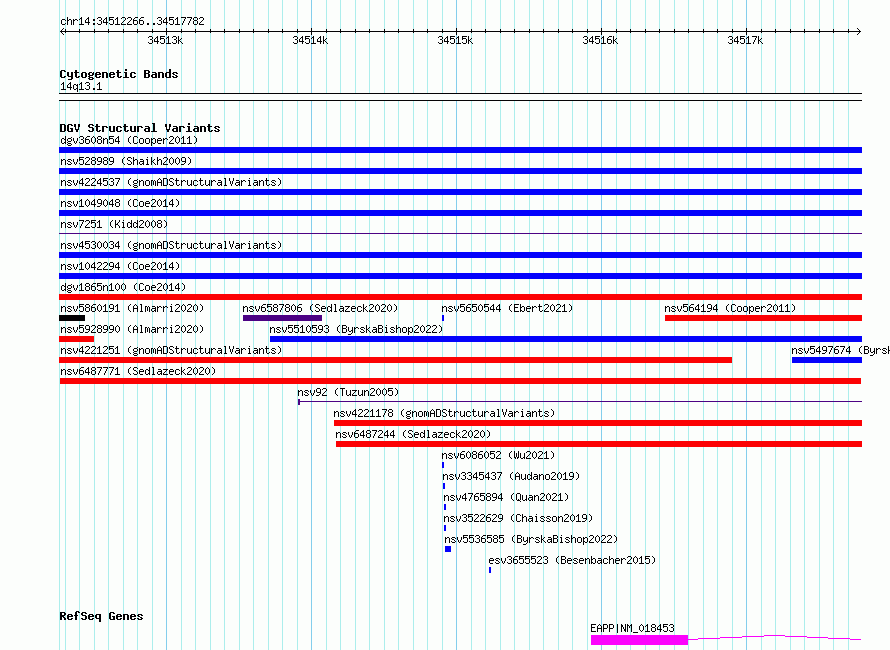Click the chr14:34512266..34517782 coordinates text
This screenshot has height=650, width=890.
click(132, 21)
